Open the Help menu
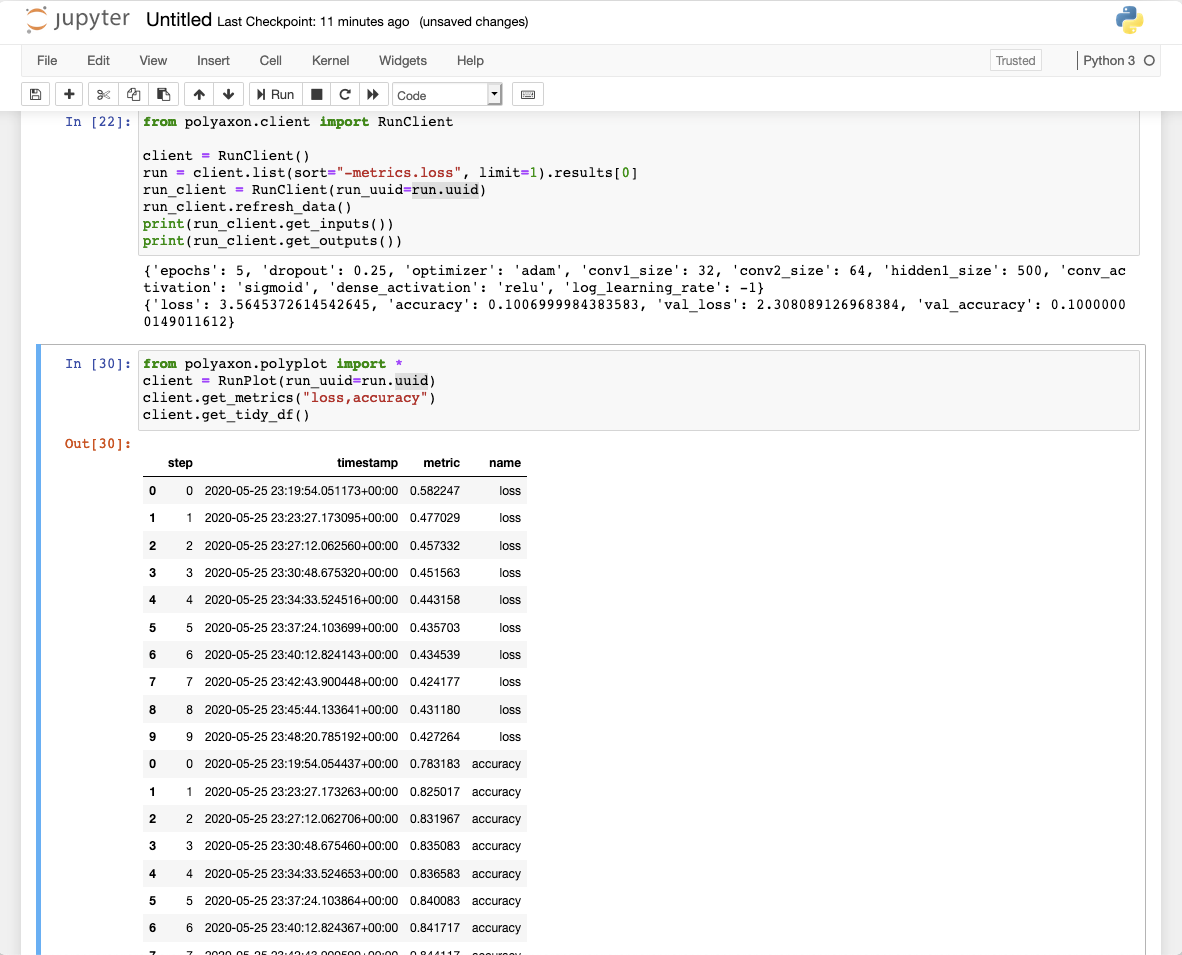Viewport: 1182px width, 955px height. pyautogui.click(x=470, y=60)
